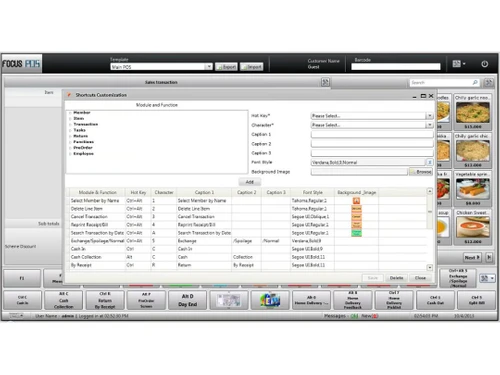Screen dimensions: 500x375
Task: Expand the Employee tree node
Action: click(70, 154)
